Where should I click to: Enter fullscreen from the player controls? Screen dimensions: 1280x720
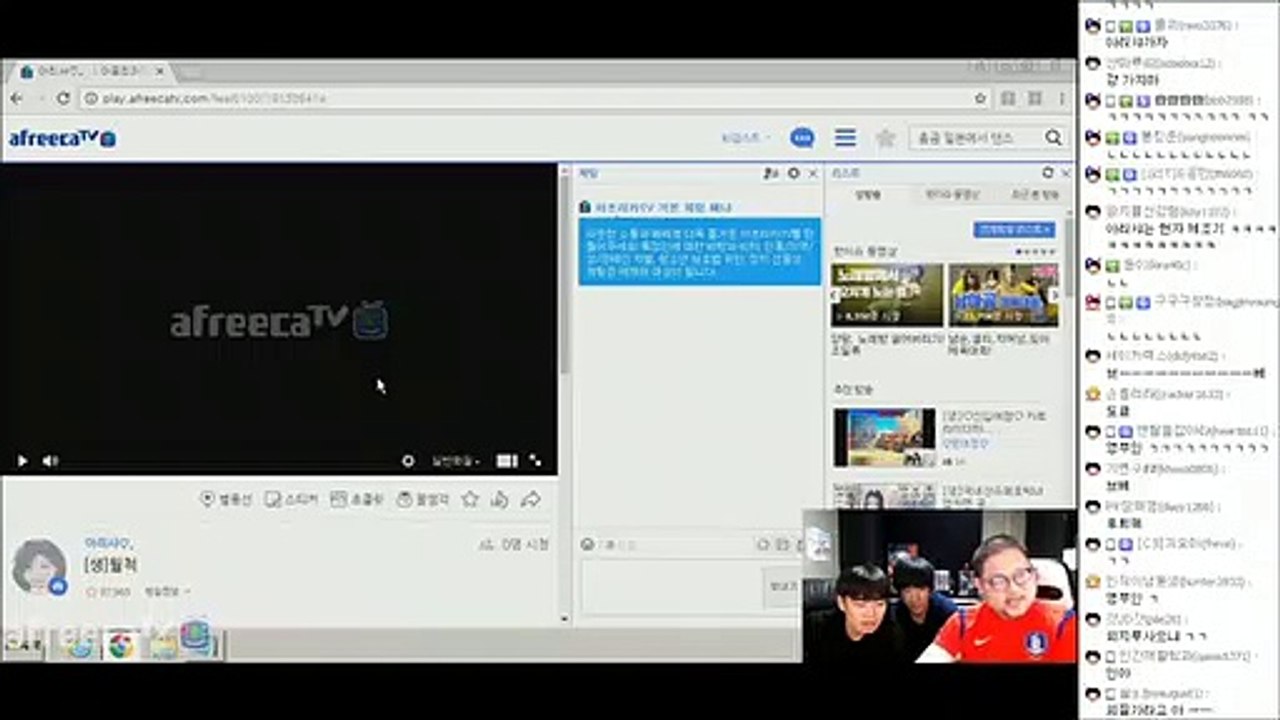[x=535, y=460]
